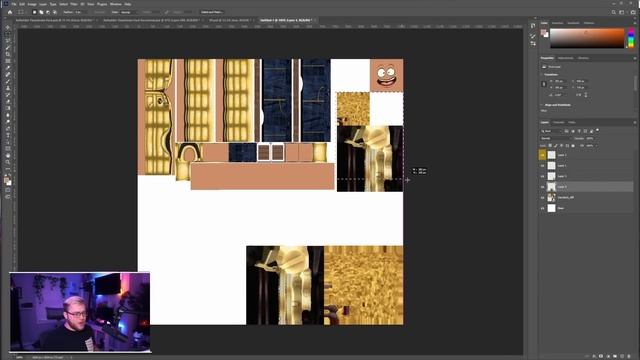The image size is (640, 360).
Task: Hide Layer 4 with its eye icon
Action: click(542, 187)
